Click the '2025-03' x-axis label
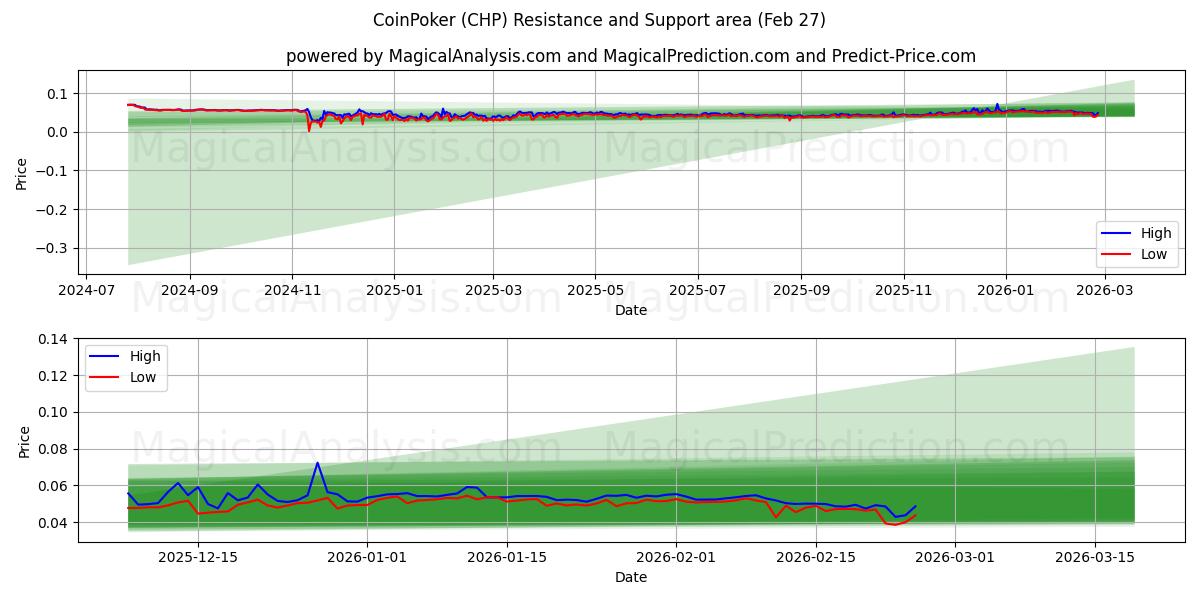The image size is (1200, 600). coord(493,289)
